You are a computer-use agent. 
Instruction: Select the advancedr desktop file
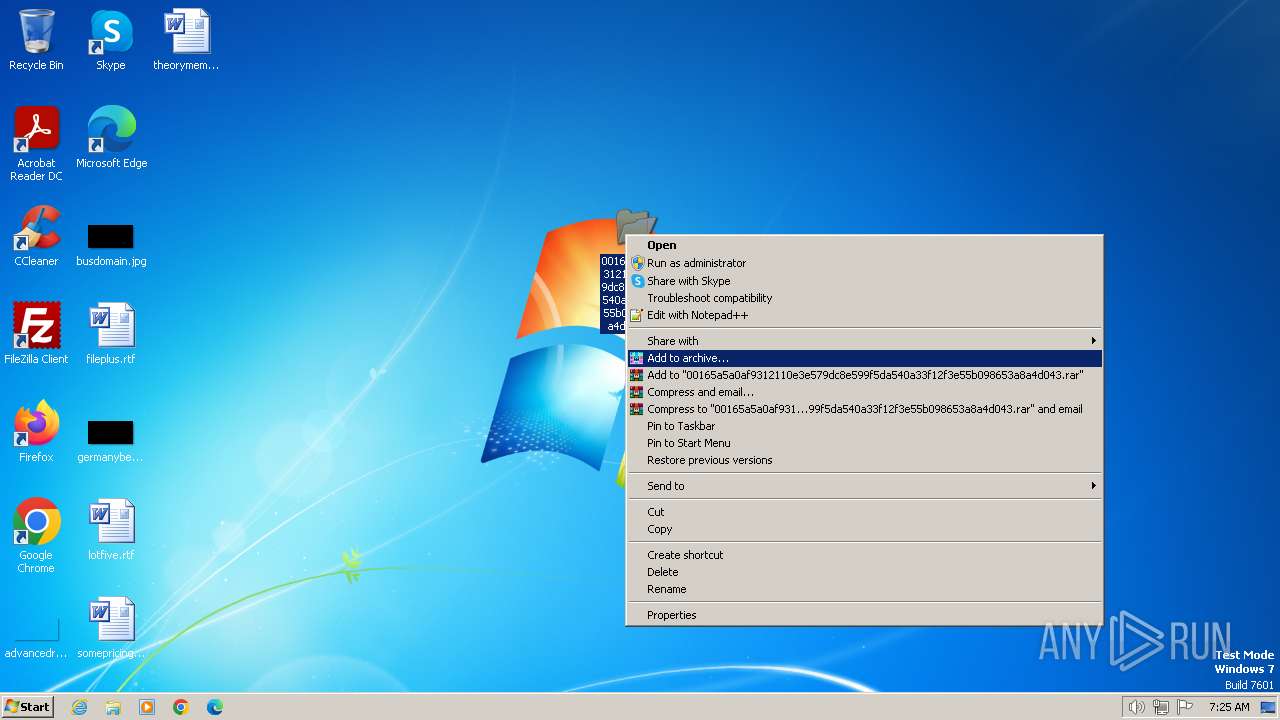coord(36,640)
